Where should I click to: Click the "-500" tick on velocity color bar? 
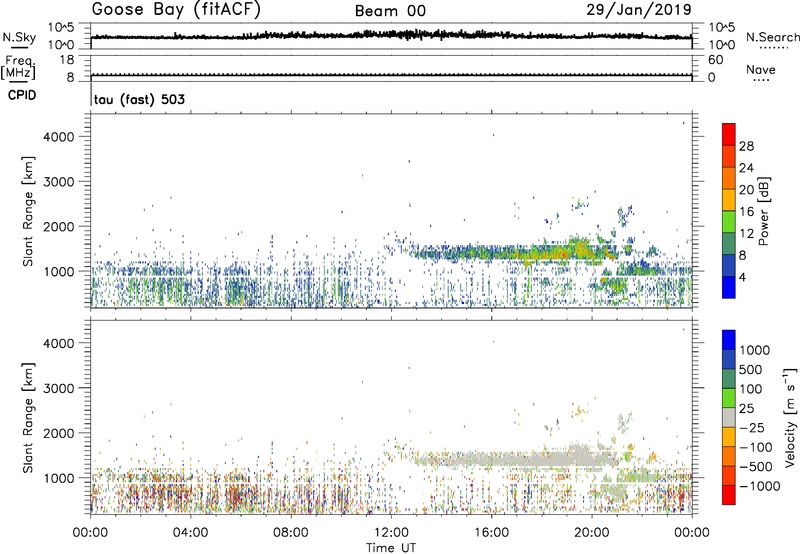click(x=756, y=467)
